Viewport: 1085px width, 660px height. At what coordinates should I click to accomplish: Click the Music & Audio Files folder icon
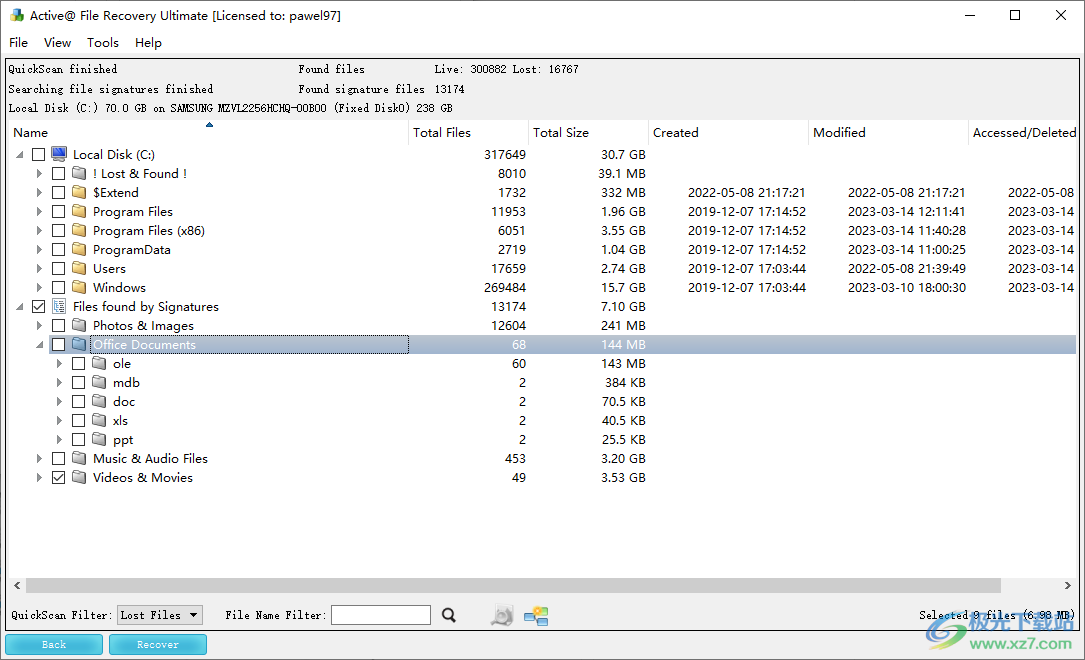(80, 459)
